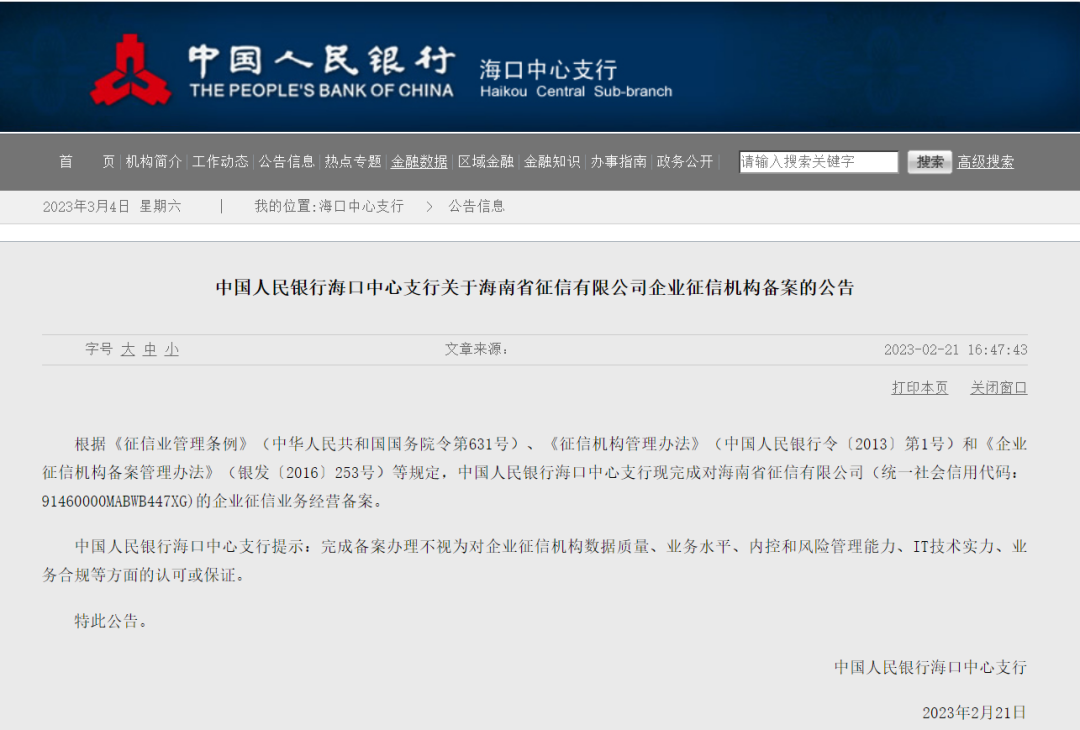Click 关闭窗口 to close the window
The width and height of the screenshot is (1080, 730).
[x=997, y=387]
